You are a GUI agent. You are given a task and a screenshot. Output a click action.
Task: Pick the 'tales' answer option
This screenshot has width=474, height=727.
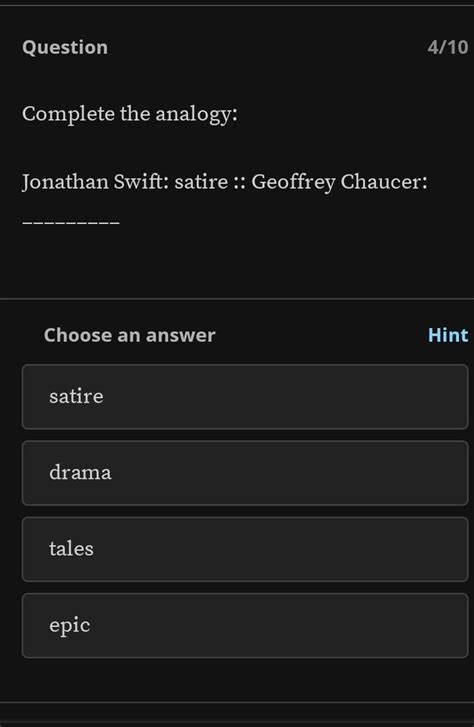coord(245,549)
